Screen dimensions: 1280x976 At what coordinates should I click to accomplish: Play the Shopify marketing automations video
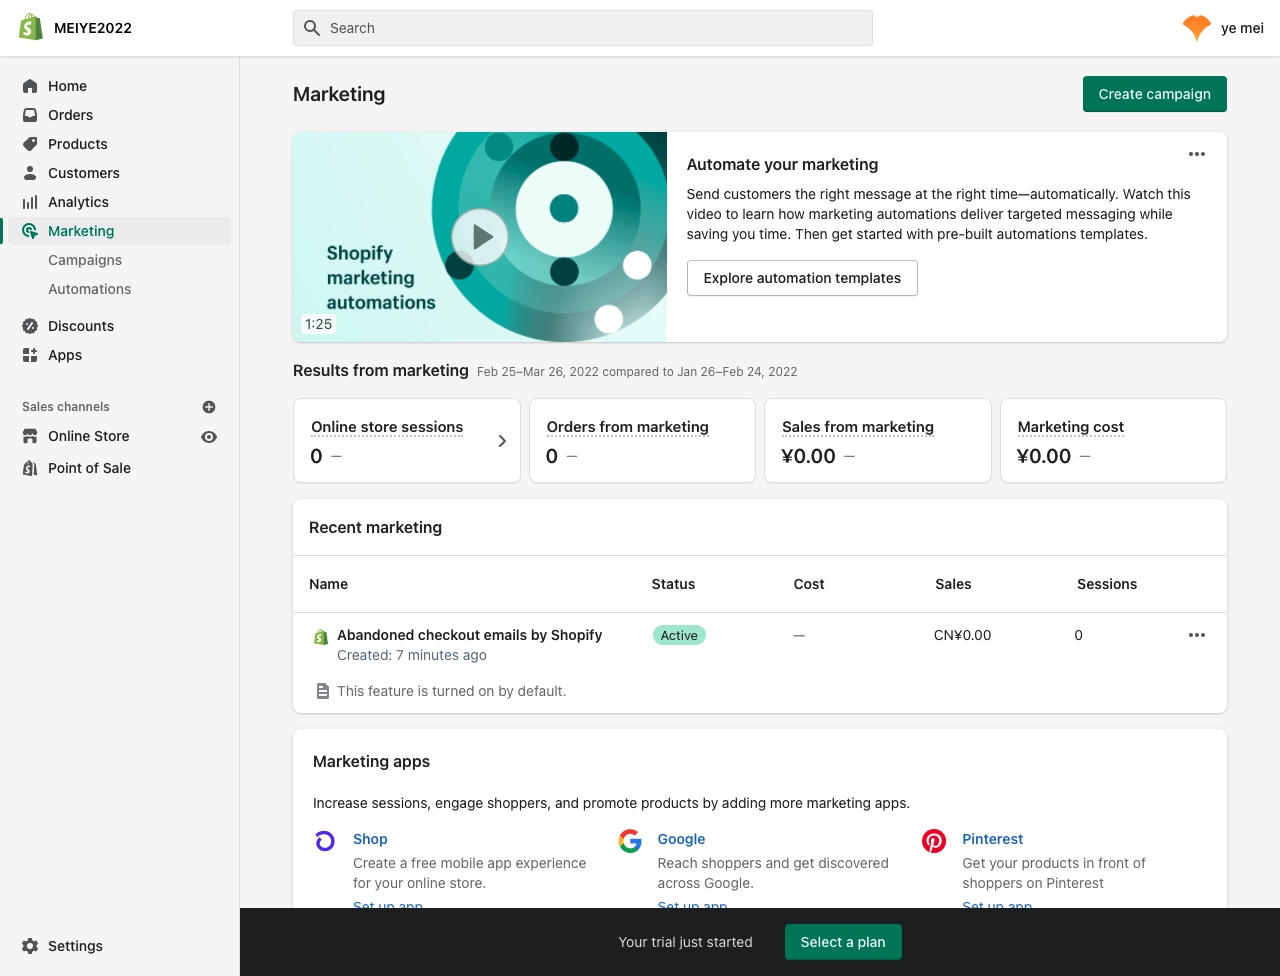tap(480, 237)
